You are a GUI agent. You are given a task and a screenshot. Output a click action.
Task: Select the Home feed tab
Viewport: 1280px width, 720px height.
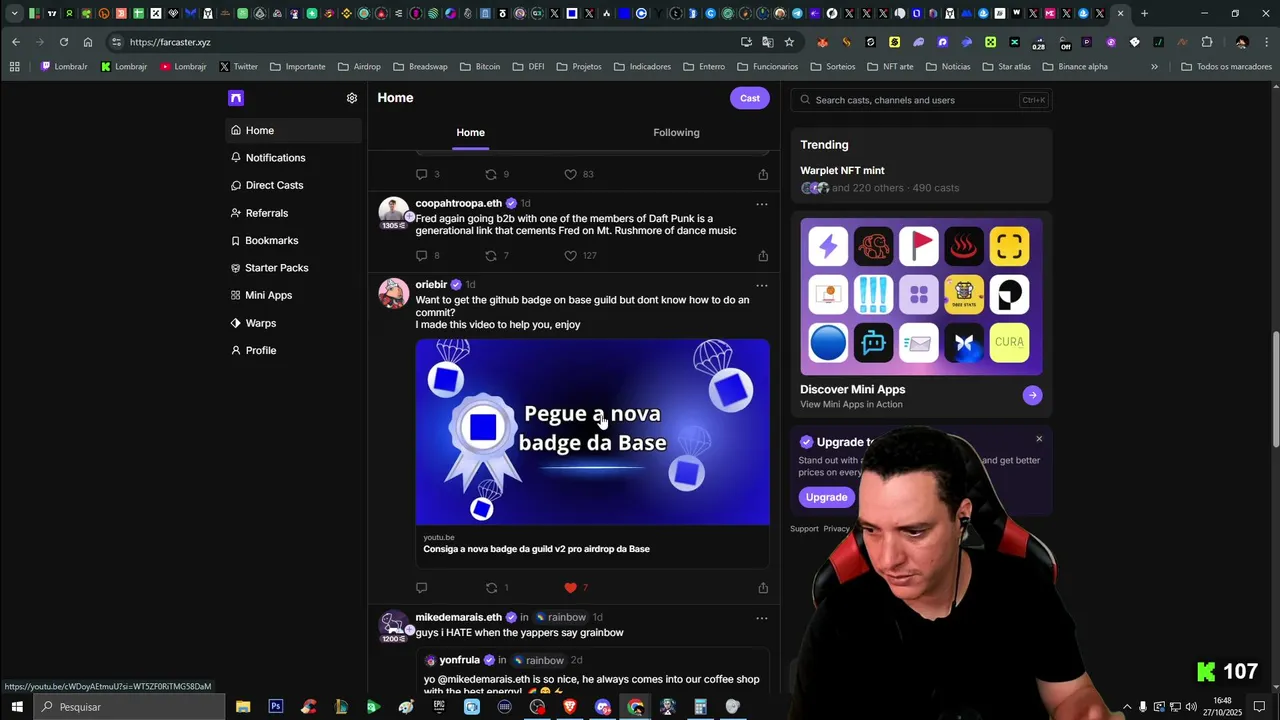point(470,132)
